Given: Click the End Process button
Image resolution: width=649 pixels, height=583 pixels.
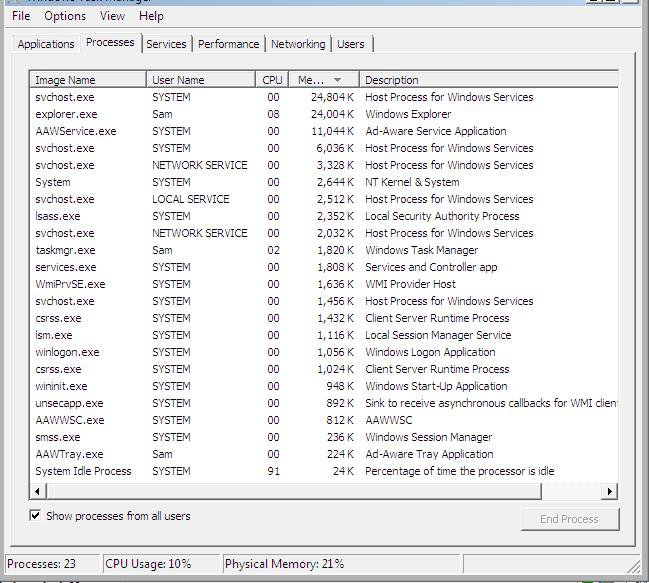Looking at the screenshot, I should [x=570, y=519].
